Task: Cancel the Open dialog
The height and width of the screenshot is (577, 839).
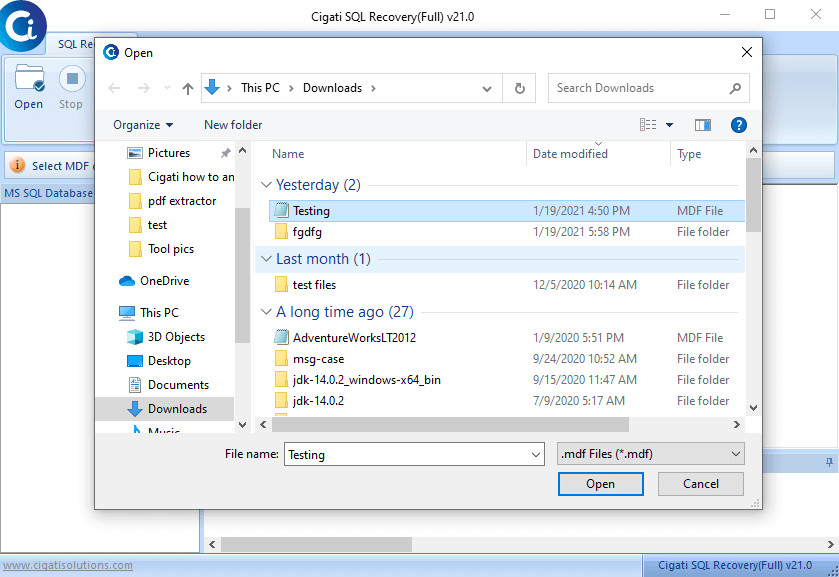Action: tap(700, 484)
